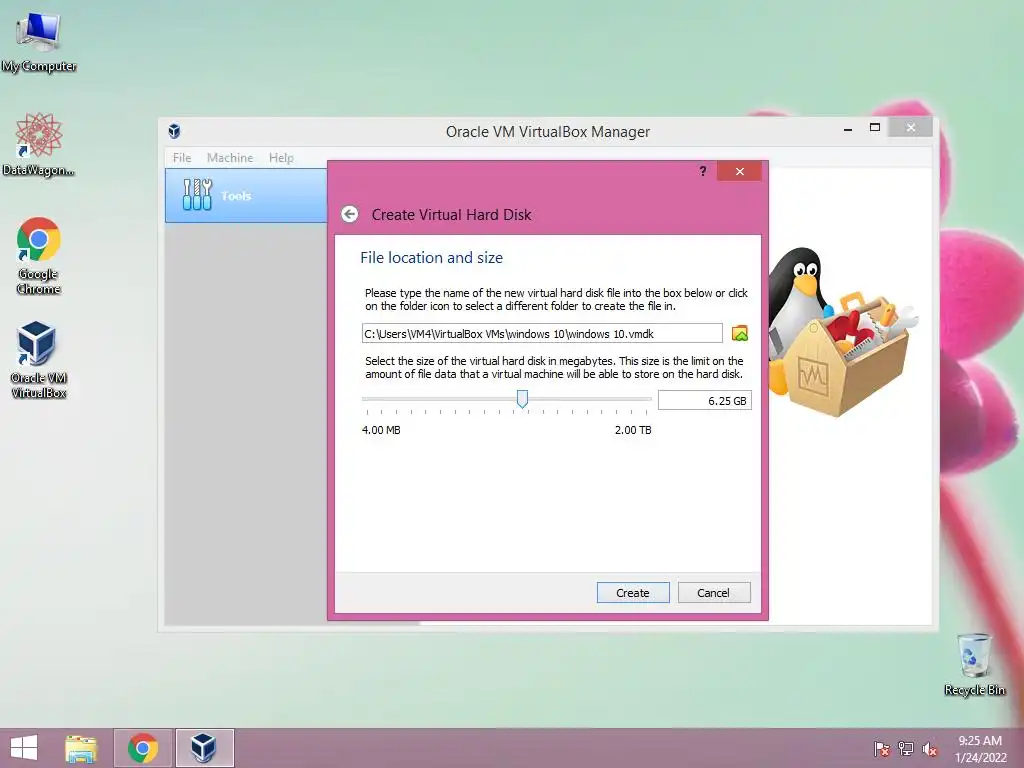The height and width of the screenshot is (768, 1024).
Task: Open Oracle VM VirtualBox desktop shortcut
Action: coord(39,359)
